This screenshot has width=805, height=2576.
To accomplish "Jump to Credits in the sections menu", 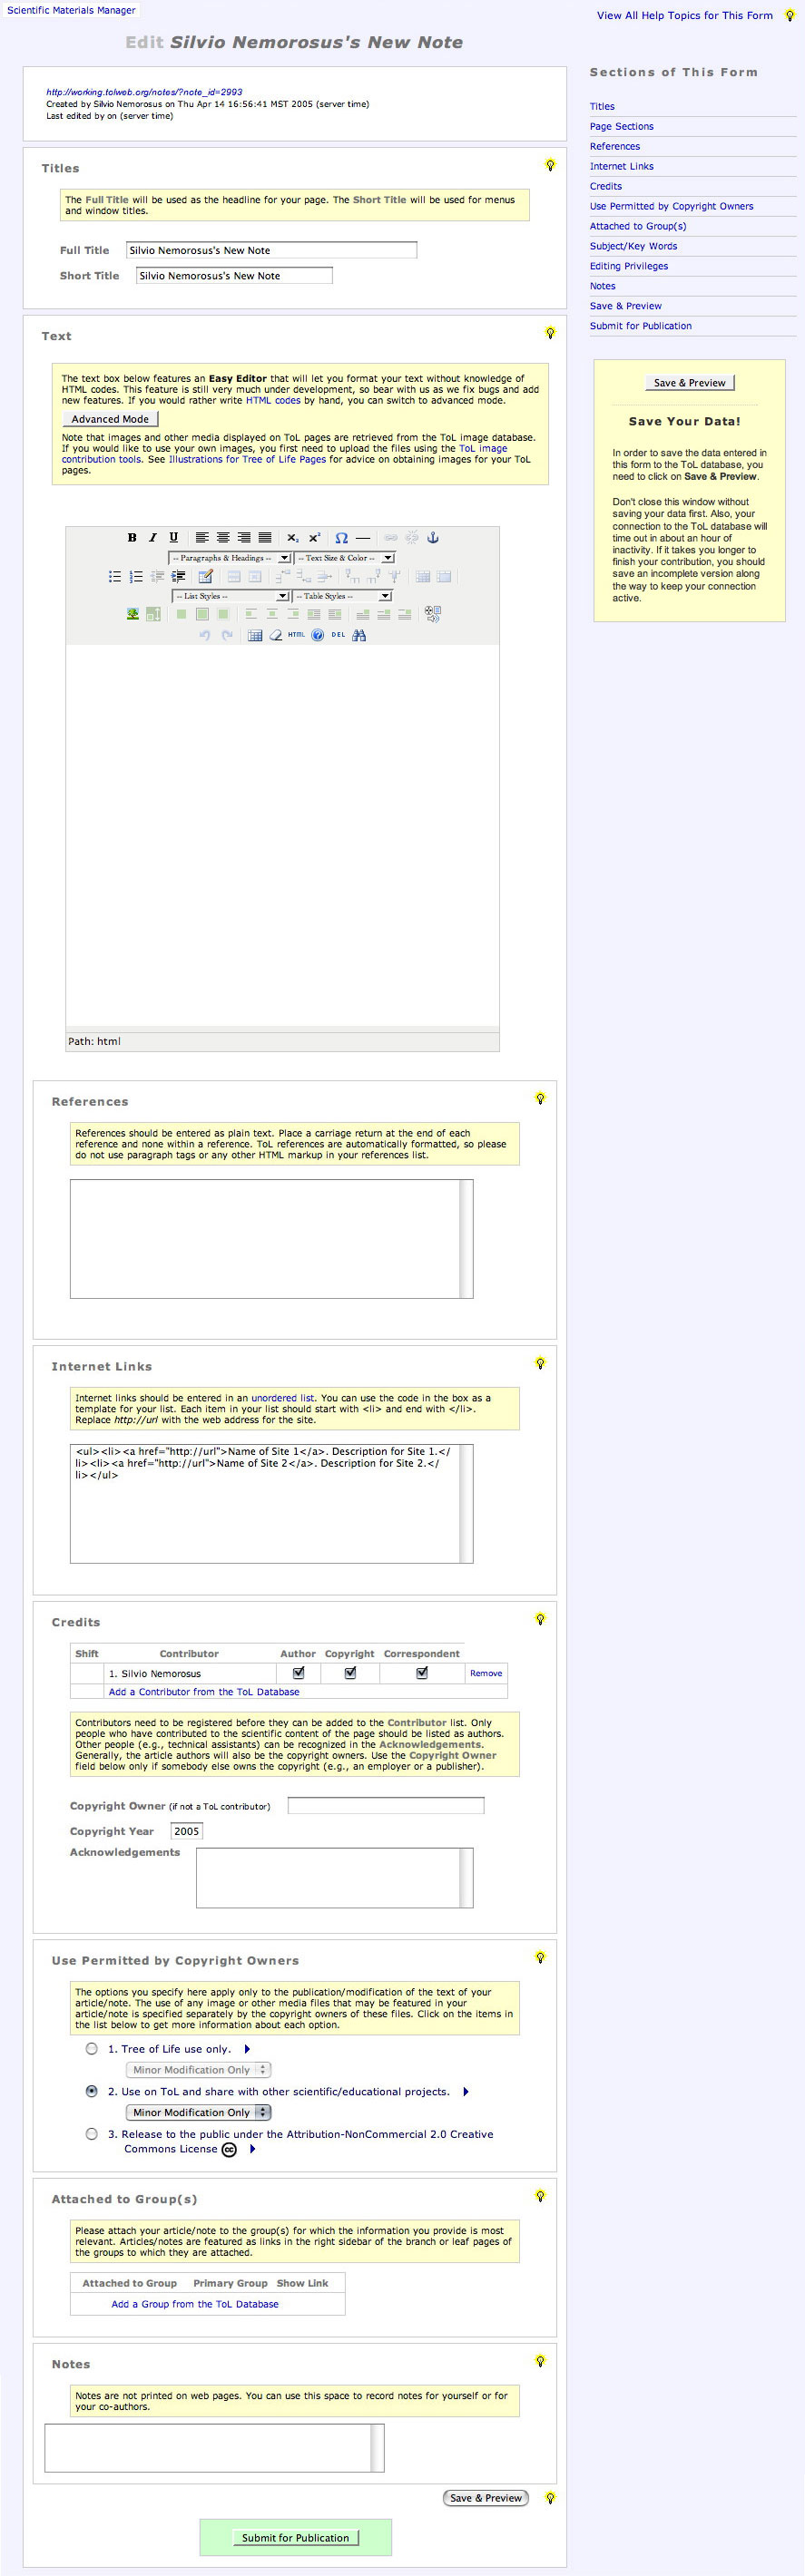I will click(606, 186).
